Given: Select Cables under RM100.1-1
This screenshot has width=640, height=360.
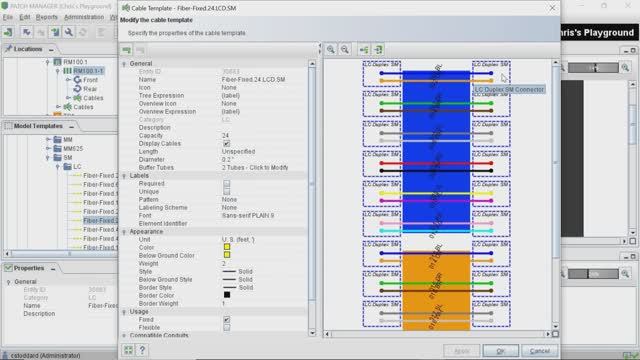Looking at the screenshot, I should (x=93, y=98).
